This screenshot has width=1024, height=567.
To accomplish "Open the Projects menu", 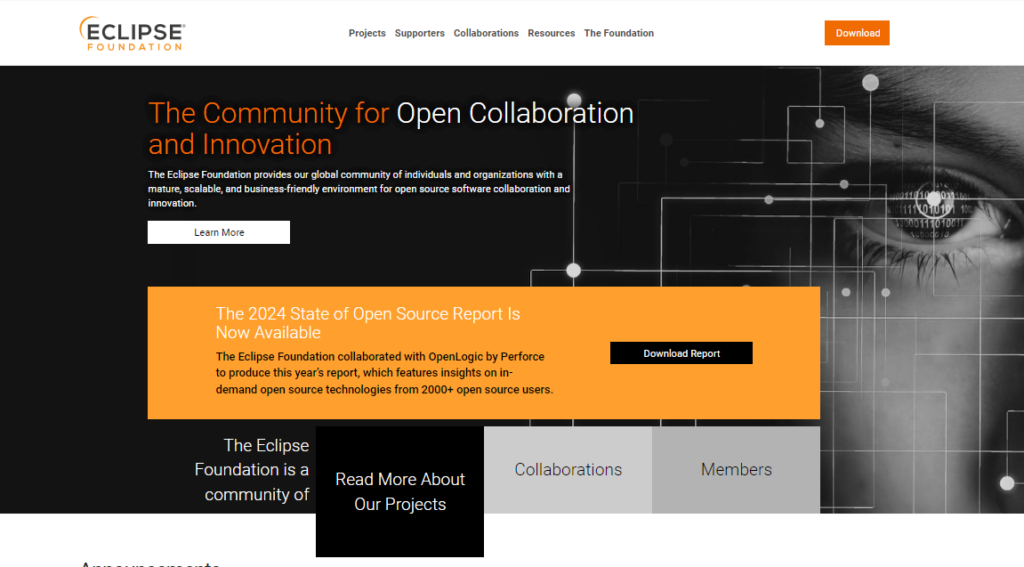I will [x=367, y=33].
